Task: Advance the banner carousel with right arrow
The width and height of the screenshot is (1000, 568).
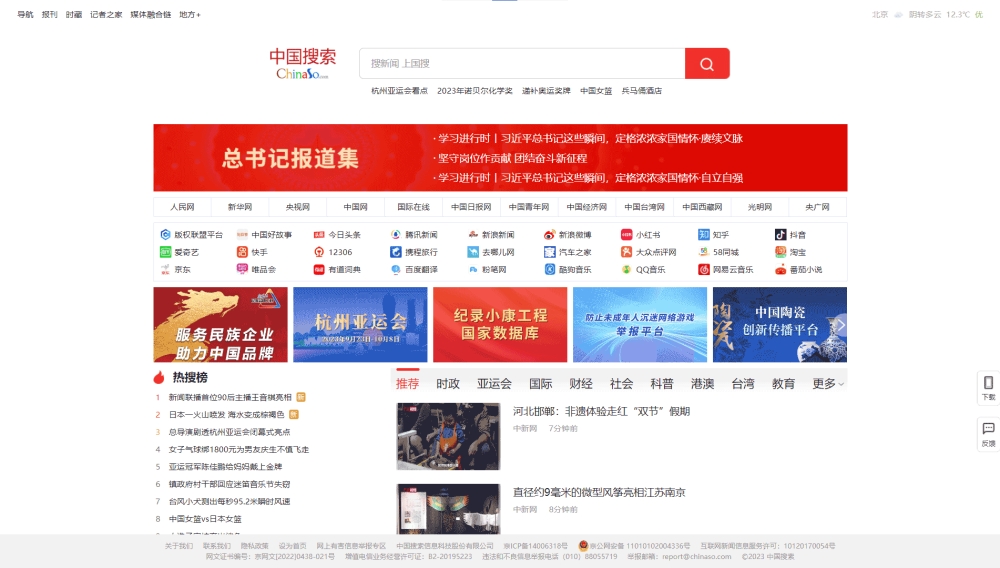Action: [x=840, y=325]
